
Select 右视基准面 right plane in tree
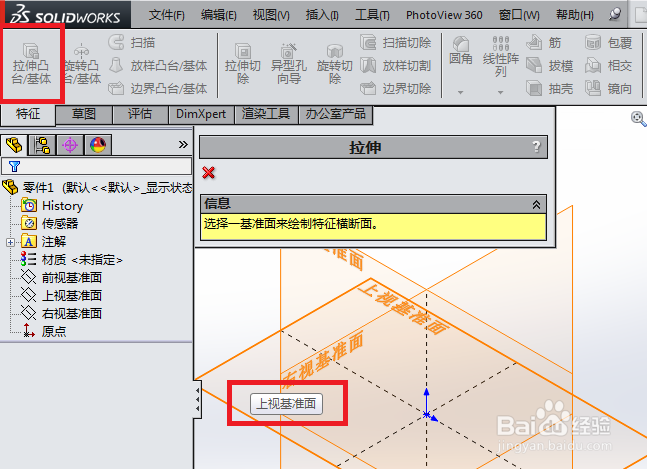(x=61, y=313)
